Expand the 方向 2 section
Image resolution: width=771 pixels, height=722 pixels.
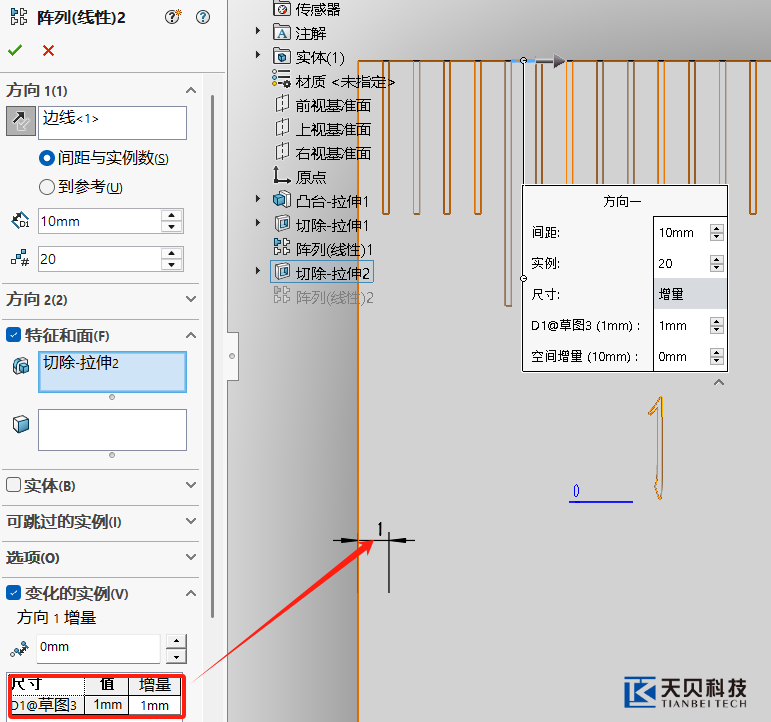(x=191, y=299)
